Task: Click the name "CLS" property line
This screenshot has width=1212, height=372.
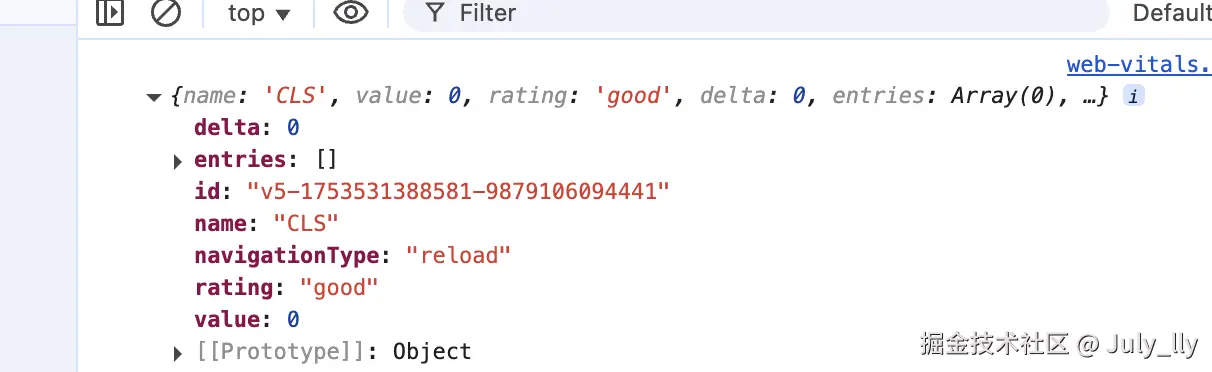Action: coord(266,223)
